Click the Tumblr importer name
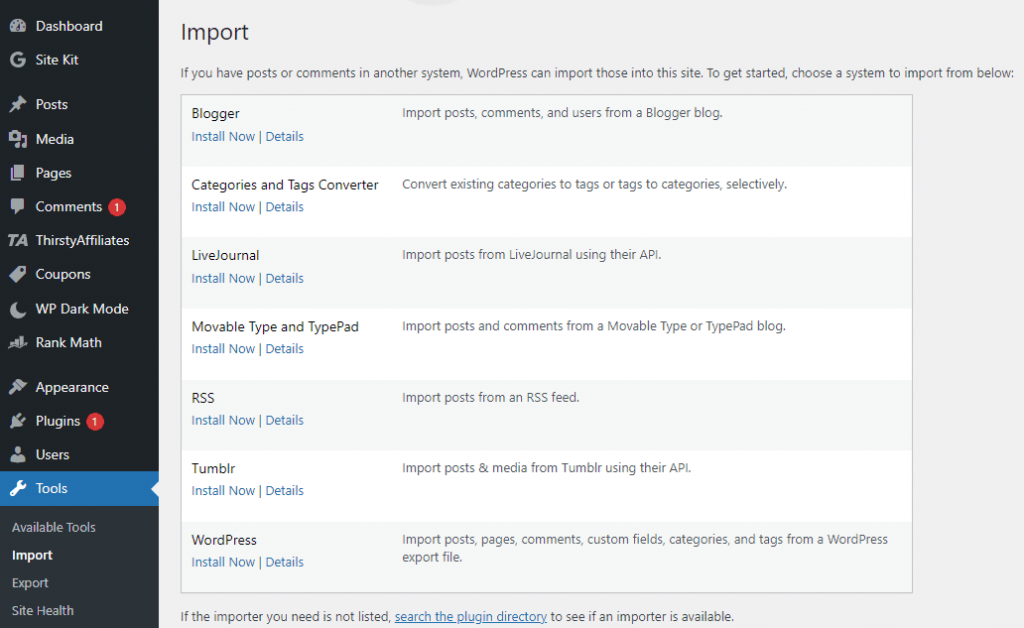 click(213, 469)
